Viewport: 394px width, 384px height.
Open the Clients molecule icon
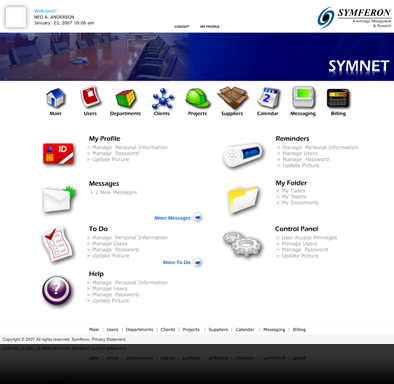(162, 98)
